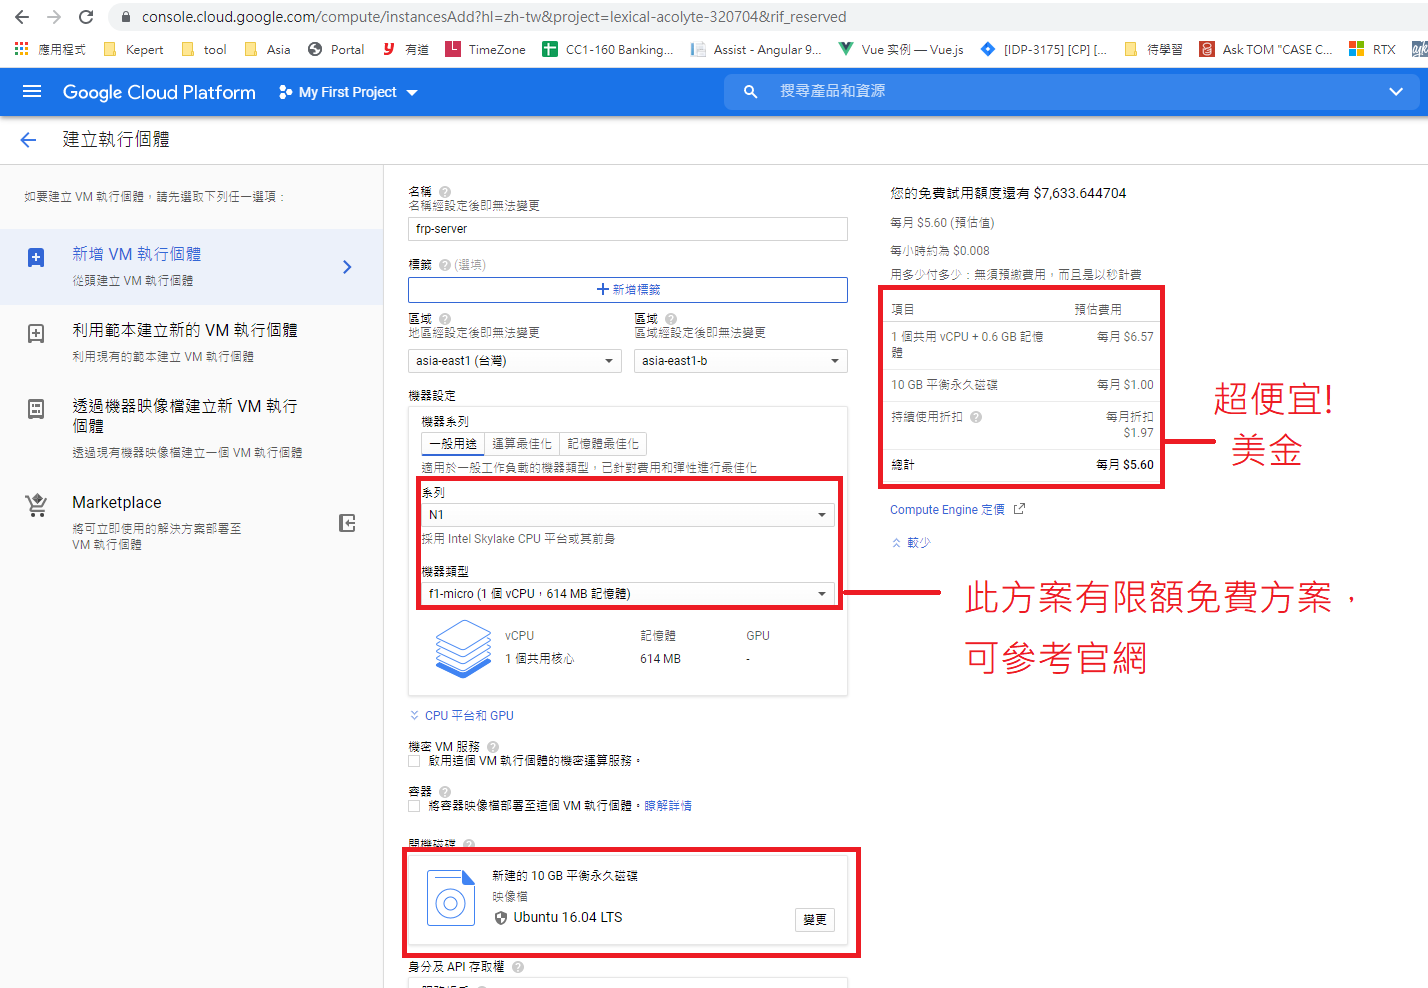Open the My First Project selector
This screenshot has width=1428, height=988.
(x=348, y=92)
